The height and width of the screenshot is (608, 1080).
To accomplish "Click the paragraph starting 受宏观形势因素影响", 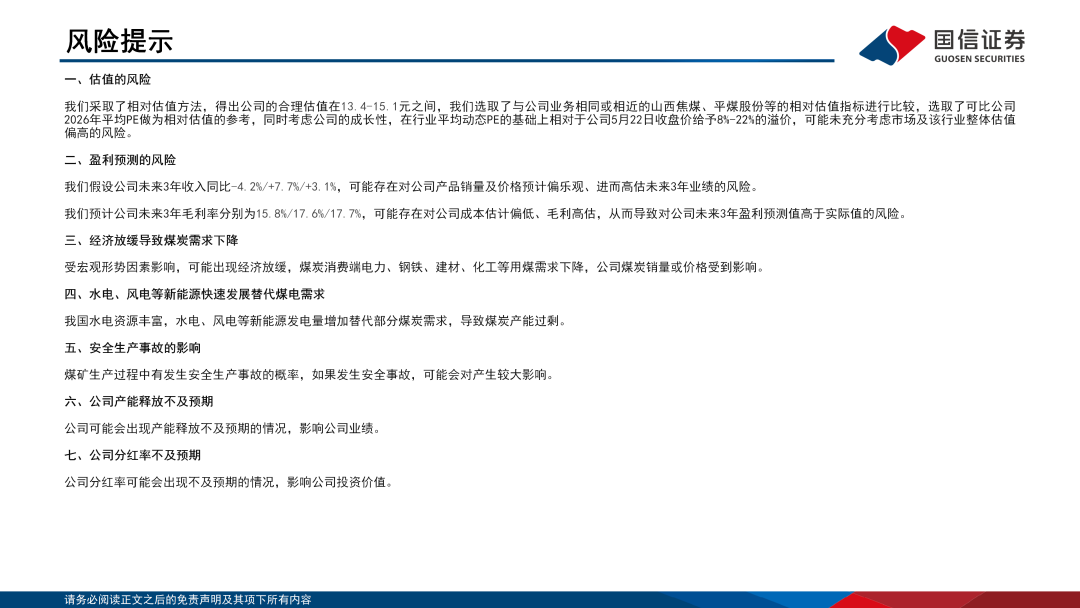I will pyautogui.click(x=416, y=268).
